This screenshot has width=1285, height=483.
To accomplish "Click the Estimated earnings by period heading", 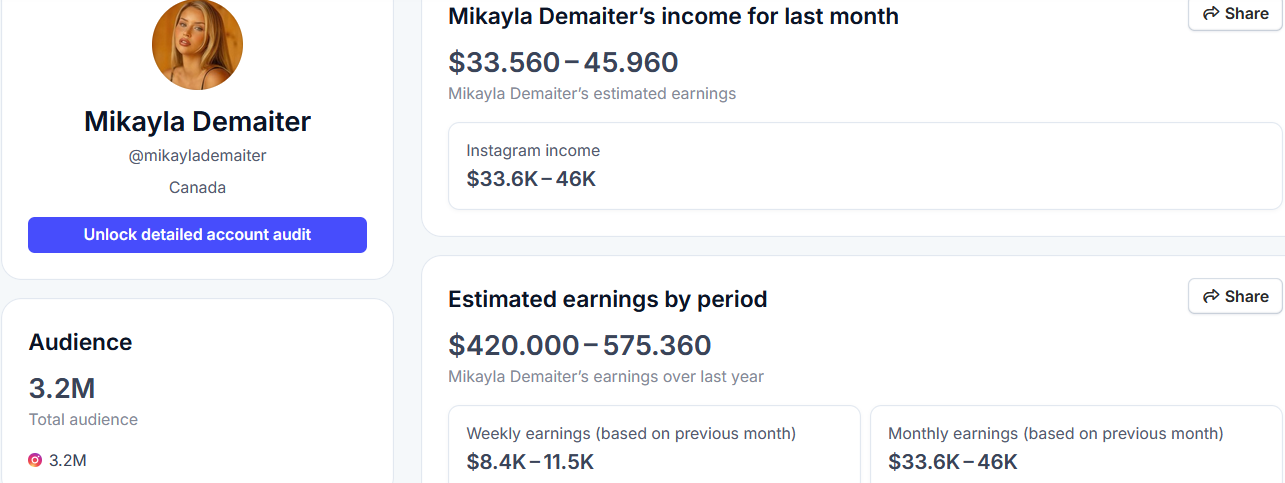I will [607, 299].
